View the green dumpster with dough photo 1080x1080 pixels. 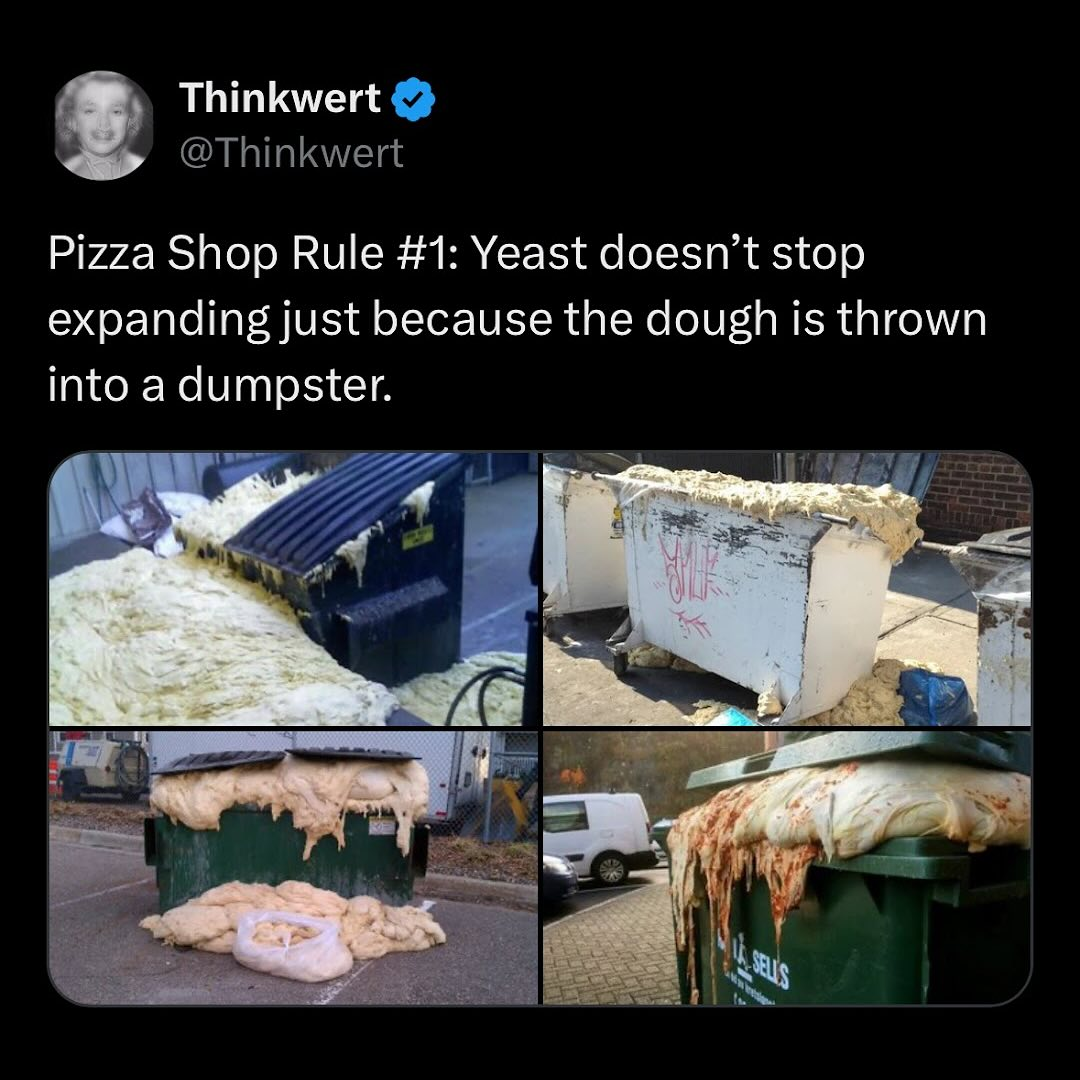[293, 868]
